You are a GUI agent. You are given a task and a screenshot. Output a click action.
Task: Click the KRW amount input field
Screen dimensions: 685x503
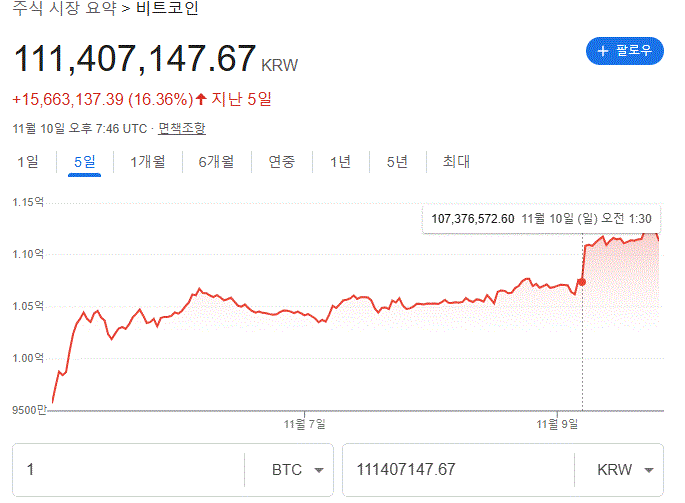point(455,470)
